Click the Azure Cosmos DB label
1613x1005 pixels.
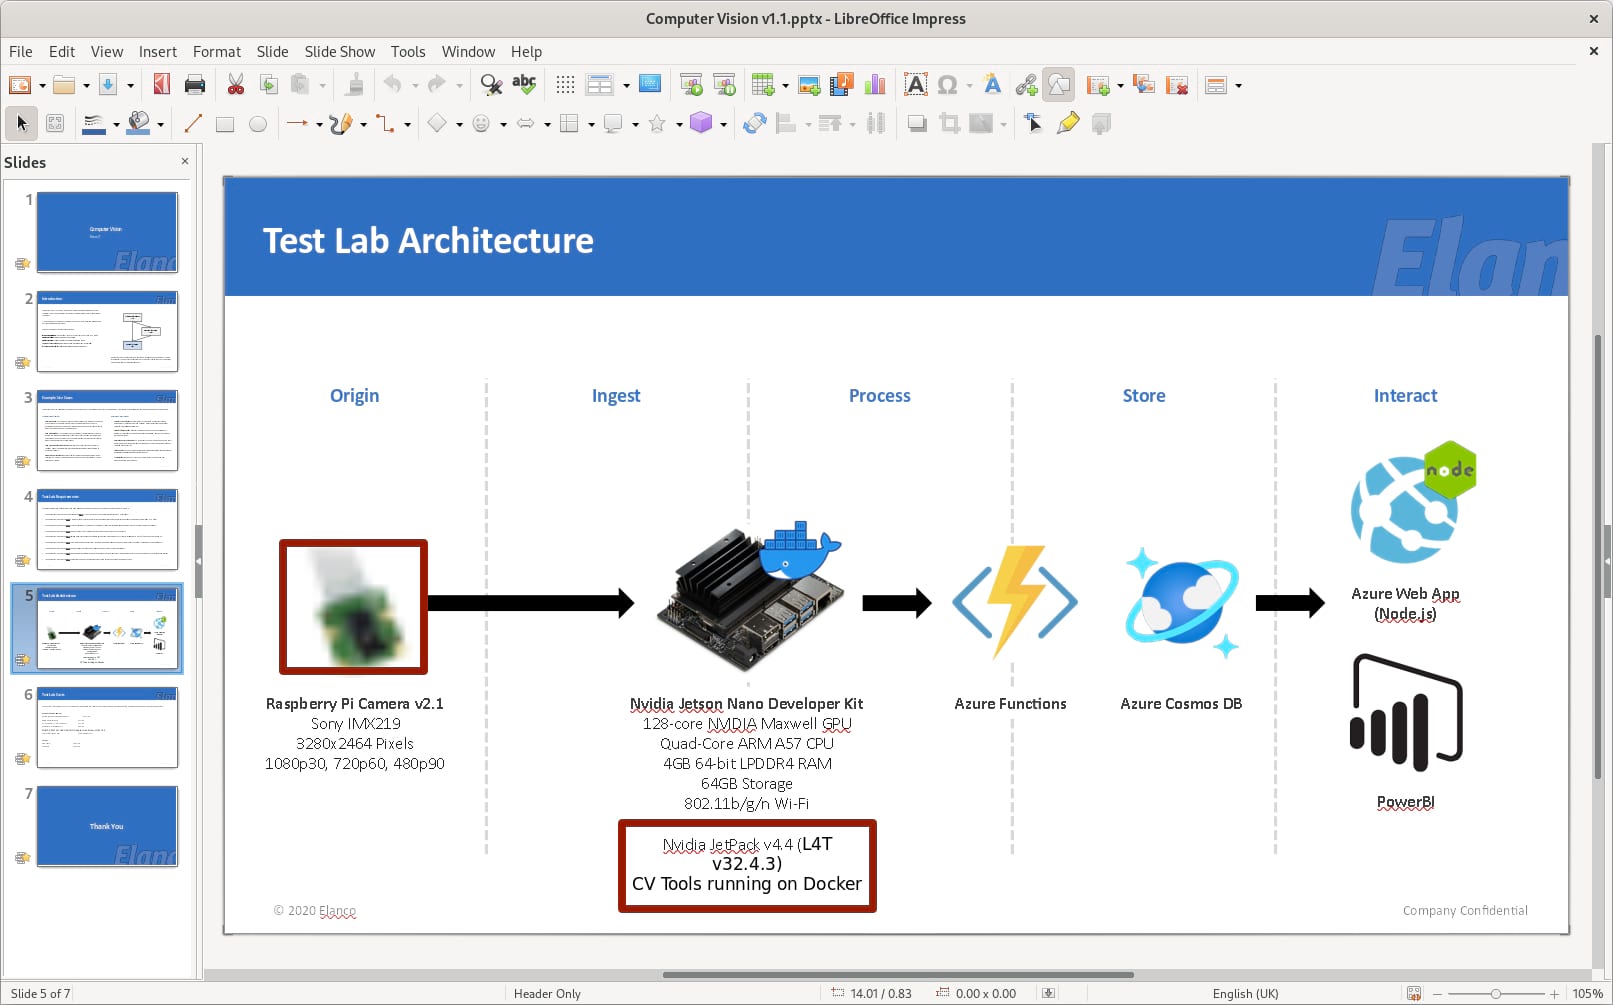click(1181, 704)
